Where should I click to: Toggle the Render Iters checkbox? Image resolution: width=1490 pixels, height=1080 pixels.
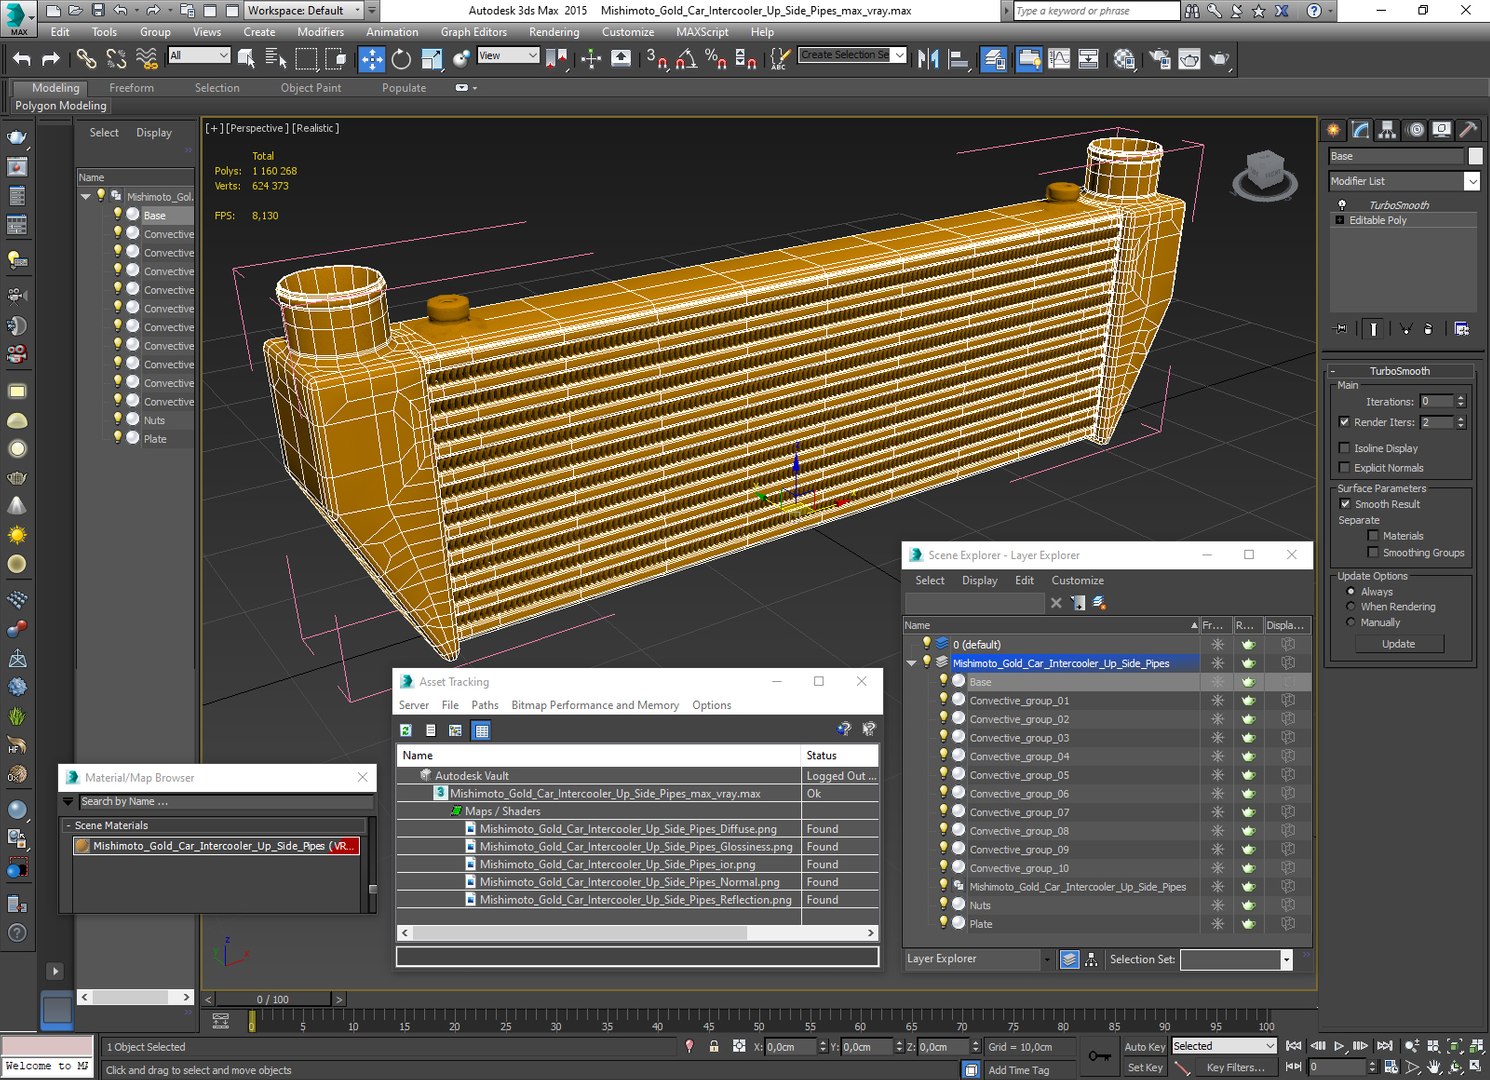(1344, 422)
